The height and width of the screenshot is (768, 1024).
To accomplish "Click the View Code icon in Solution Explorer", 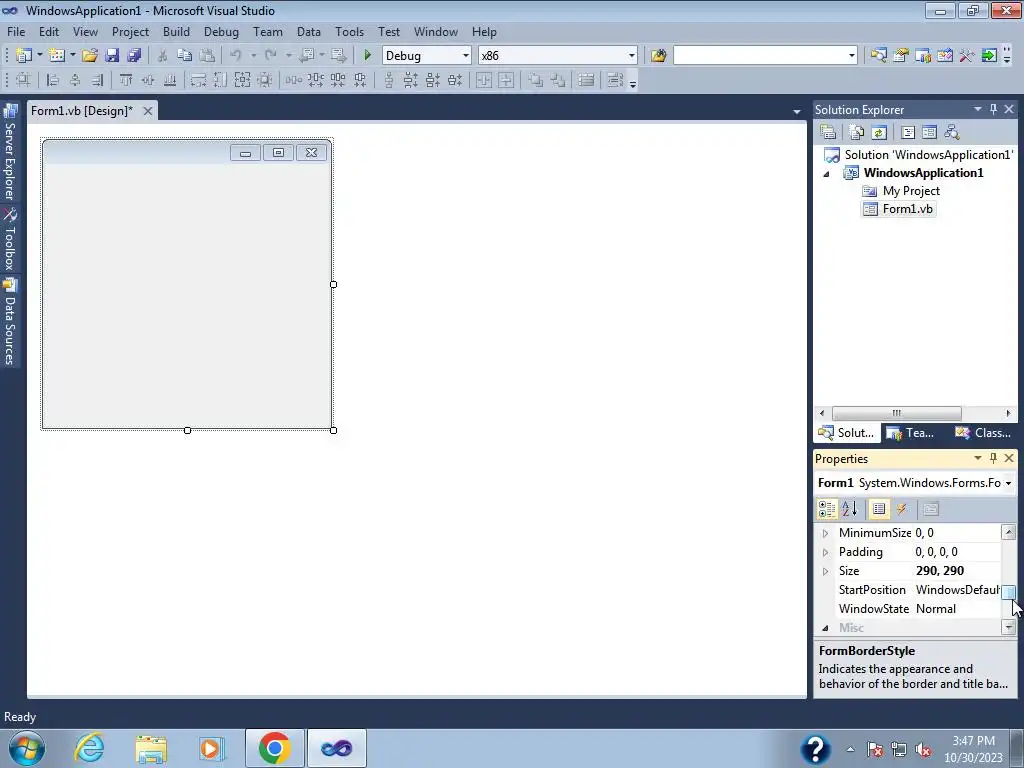I will (x=908, y=133).
